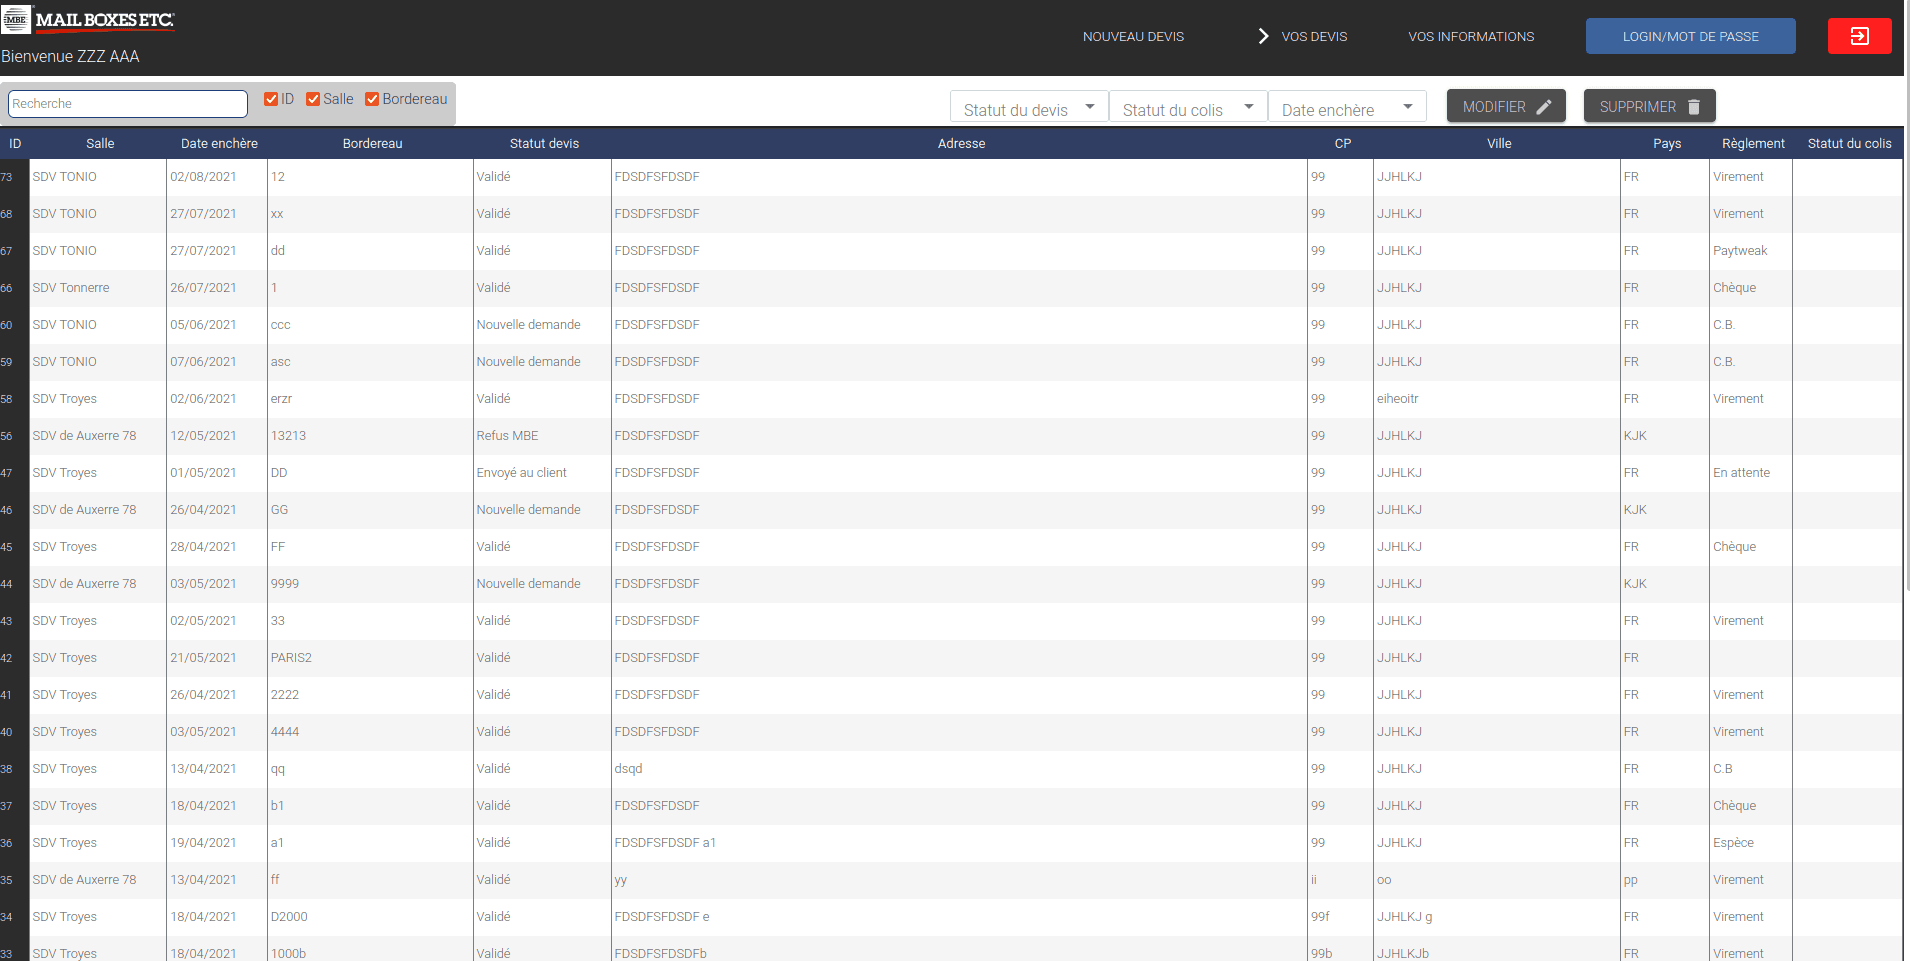Screen dimensions: 1910x961
Task: Click the Recherche search field
Action: tap(128, 104)
